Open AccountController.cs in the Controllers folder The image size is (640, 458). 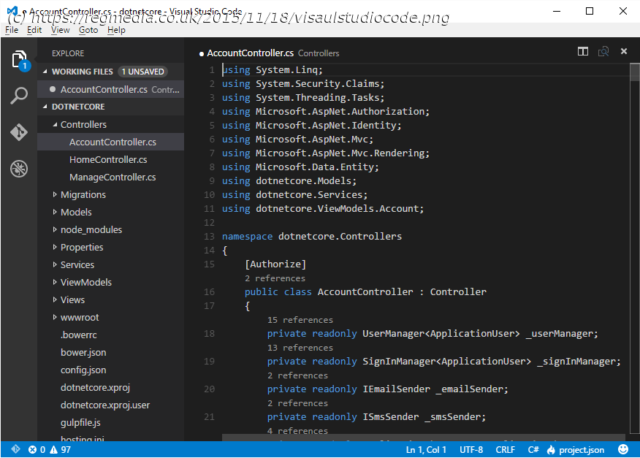(113, 142)
